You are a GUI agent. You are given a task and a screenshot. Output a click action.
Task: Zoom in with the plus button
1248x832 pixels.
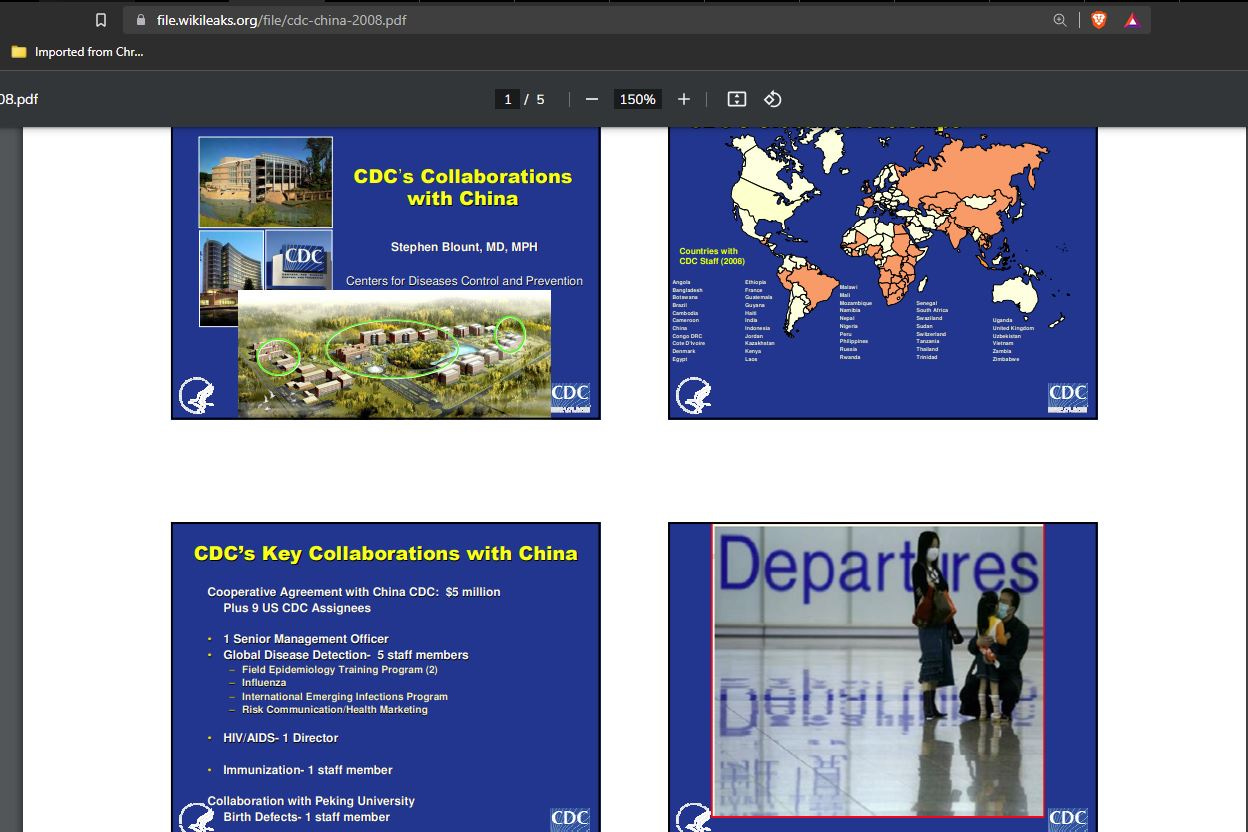pos(684,99)
